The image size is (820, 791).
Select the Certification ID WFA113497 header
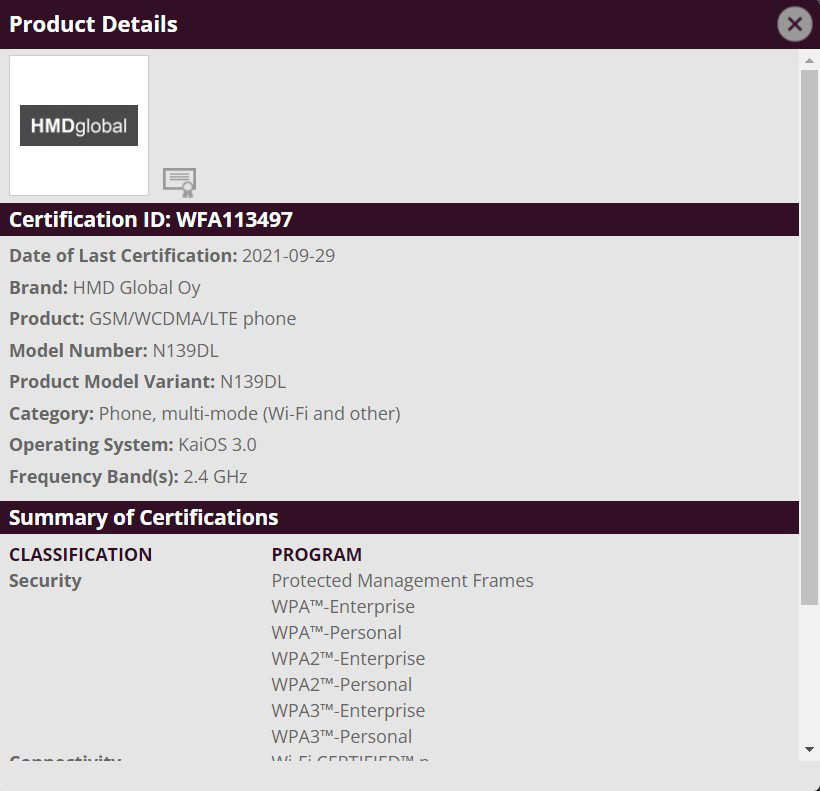tap(151, 220)
